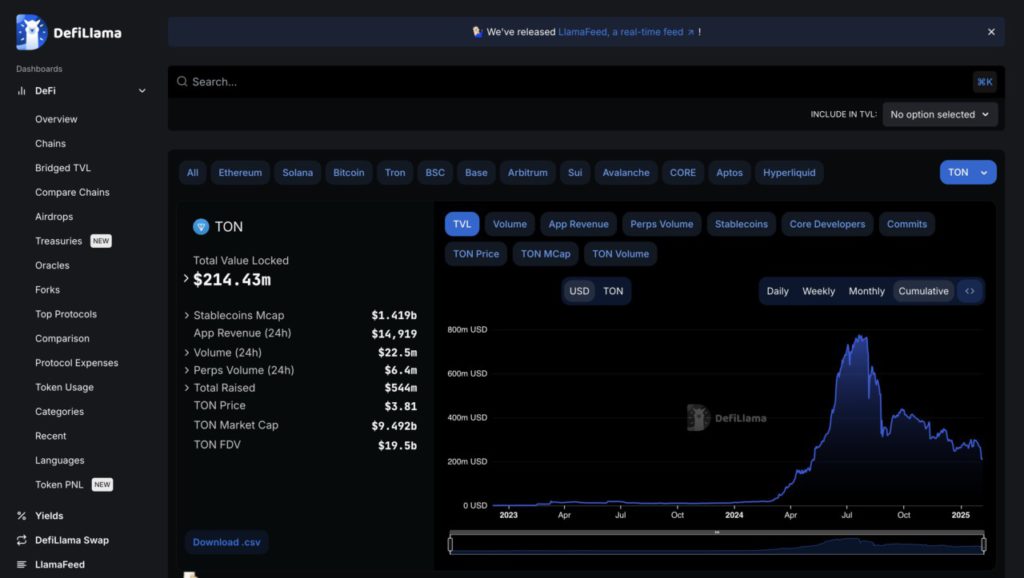Click the DefiLlama logo
Viewport: 1024px width, 578px height.
click(69, 32)
